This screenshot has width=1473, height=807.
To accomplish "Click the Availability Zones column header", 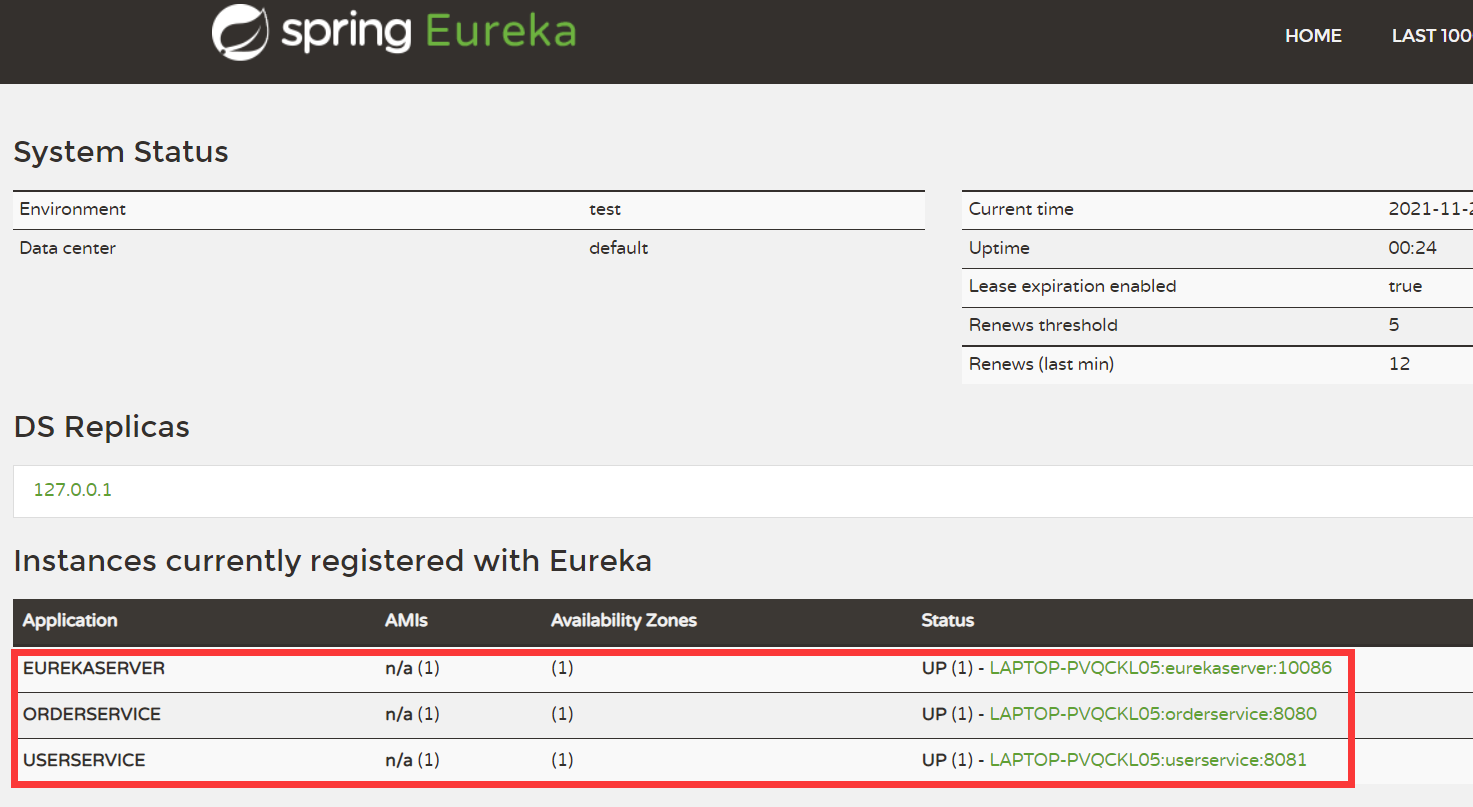I will click(x=624, y=620).
